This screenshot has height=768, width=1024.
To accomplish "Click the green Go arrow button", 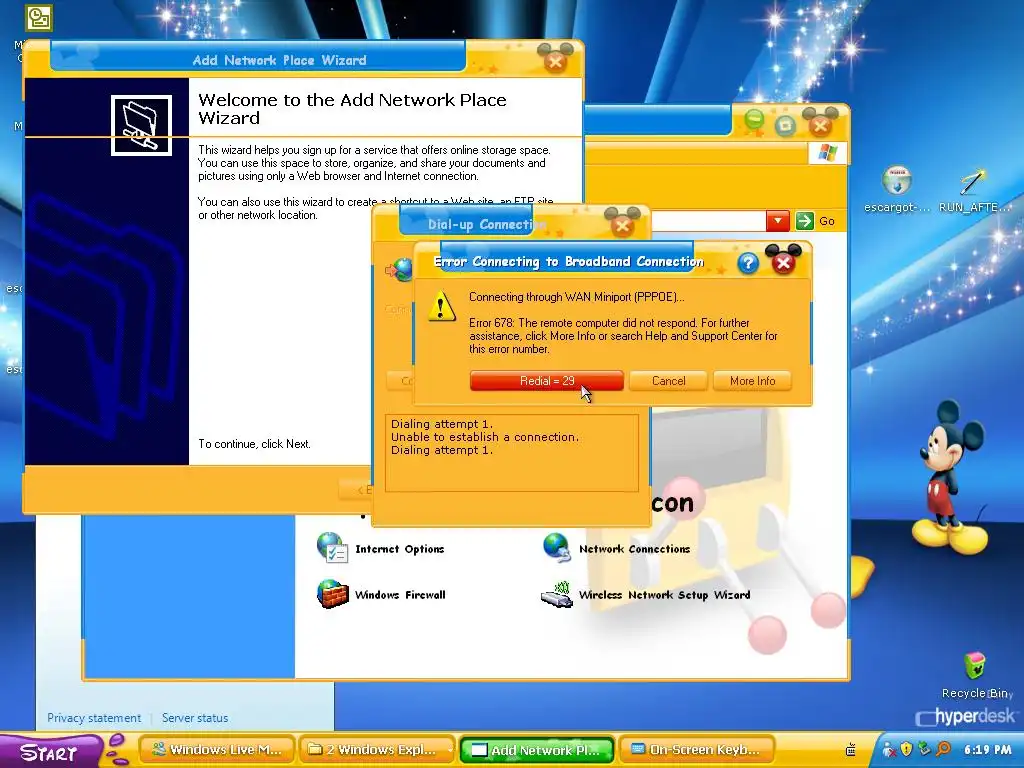I will (x=805, y=221).
